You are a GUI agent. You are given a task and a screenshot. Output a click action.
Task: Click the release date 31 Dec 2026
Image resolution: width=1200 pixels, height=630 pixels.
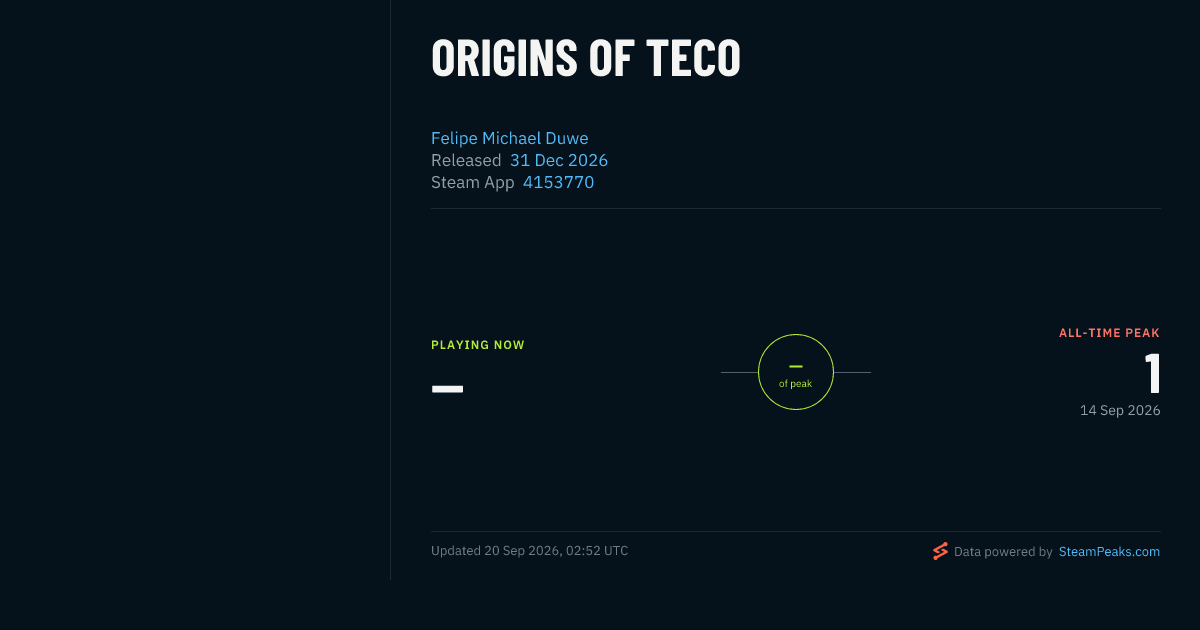(559, 160)
